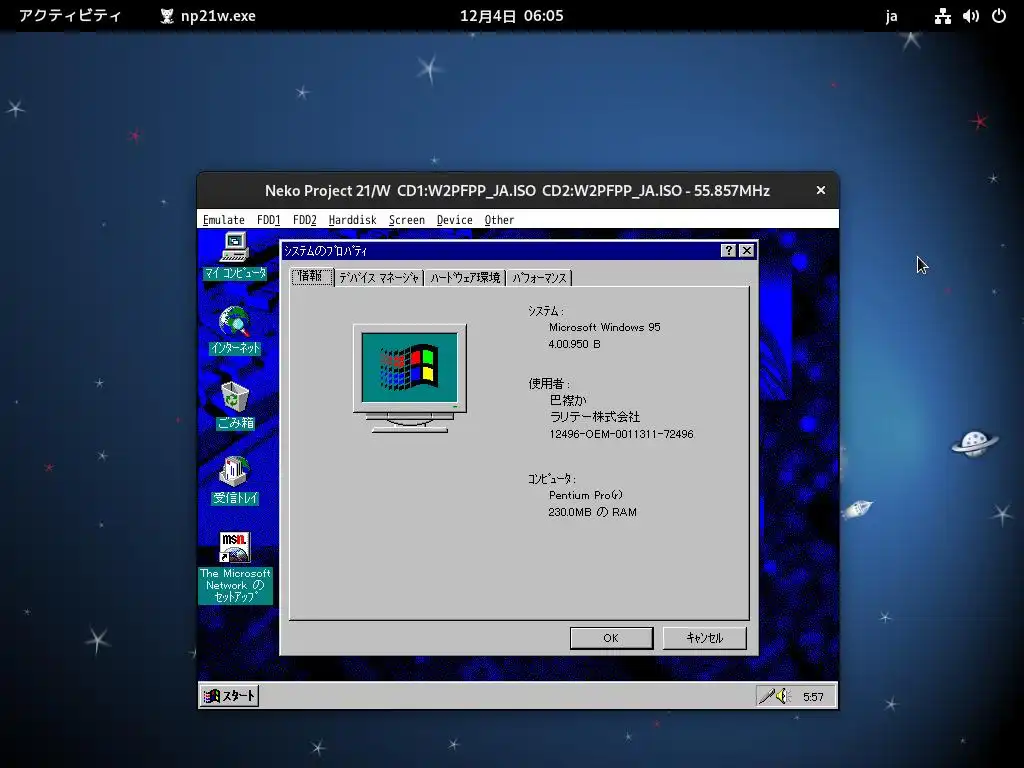Close the Neko Project 21/W window
This screenshot has width=1024, height=768.
[x=821, y=190]
